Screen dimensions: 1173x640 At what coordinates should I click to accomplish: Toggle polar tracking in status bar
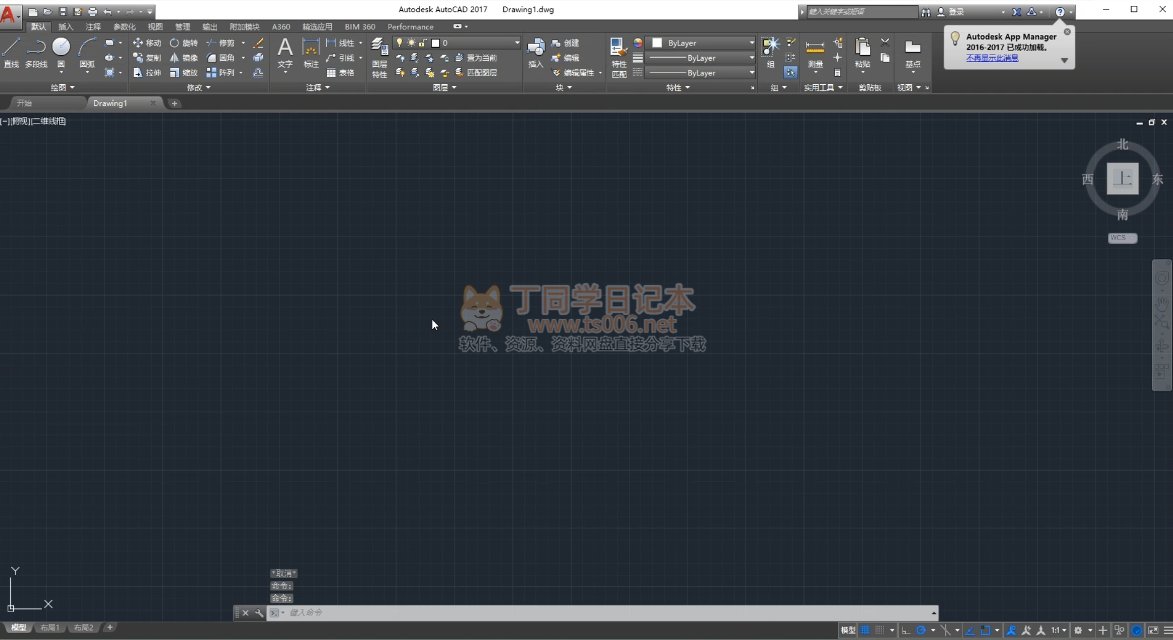(x=922, y=630)
